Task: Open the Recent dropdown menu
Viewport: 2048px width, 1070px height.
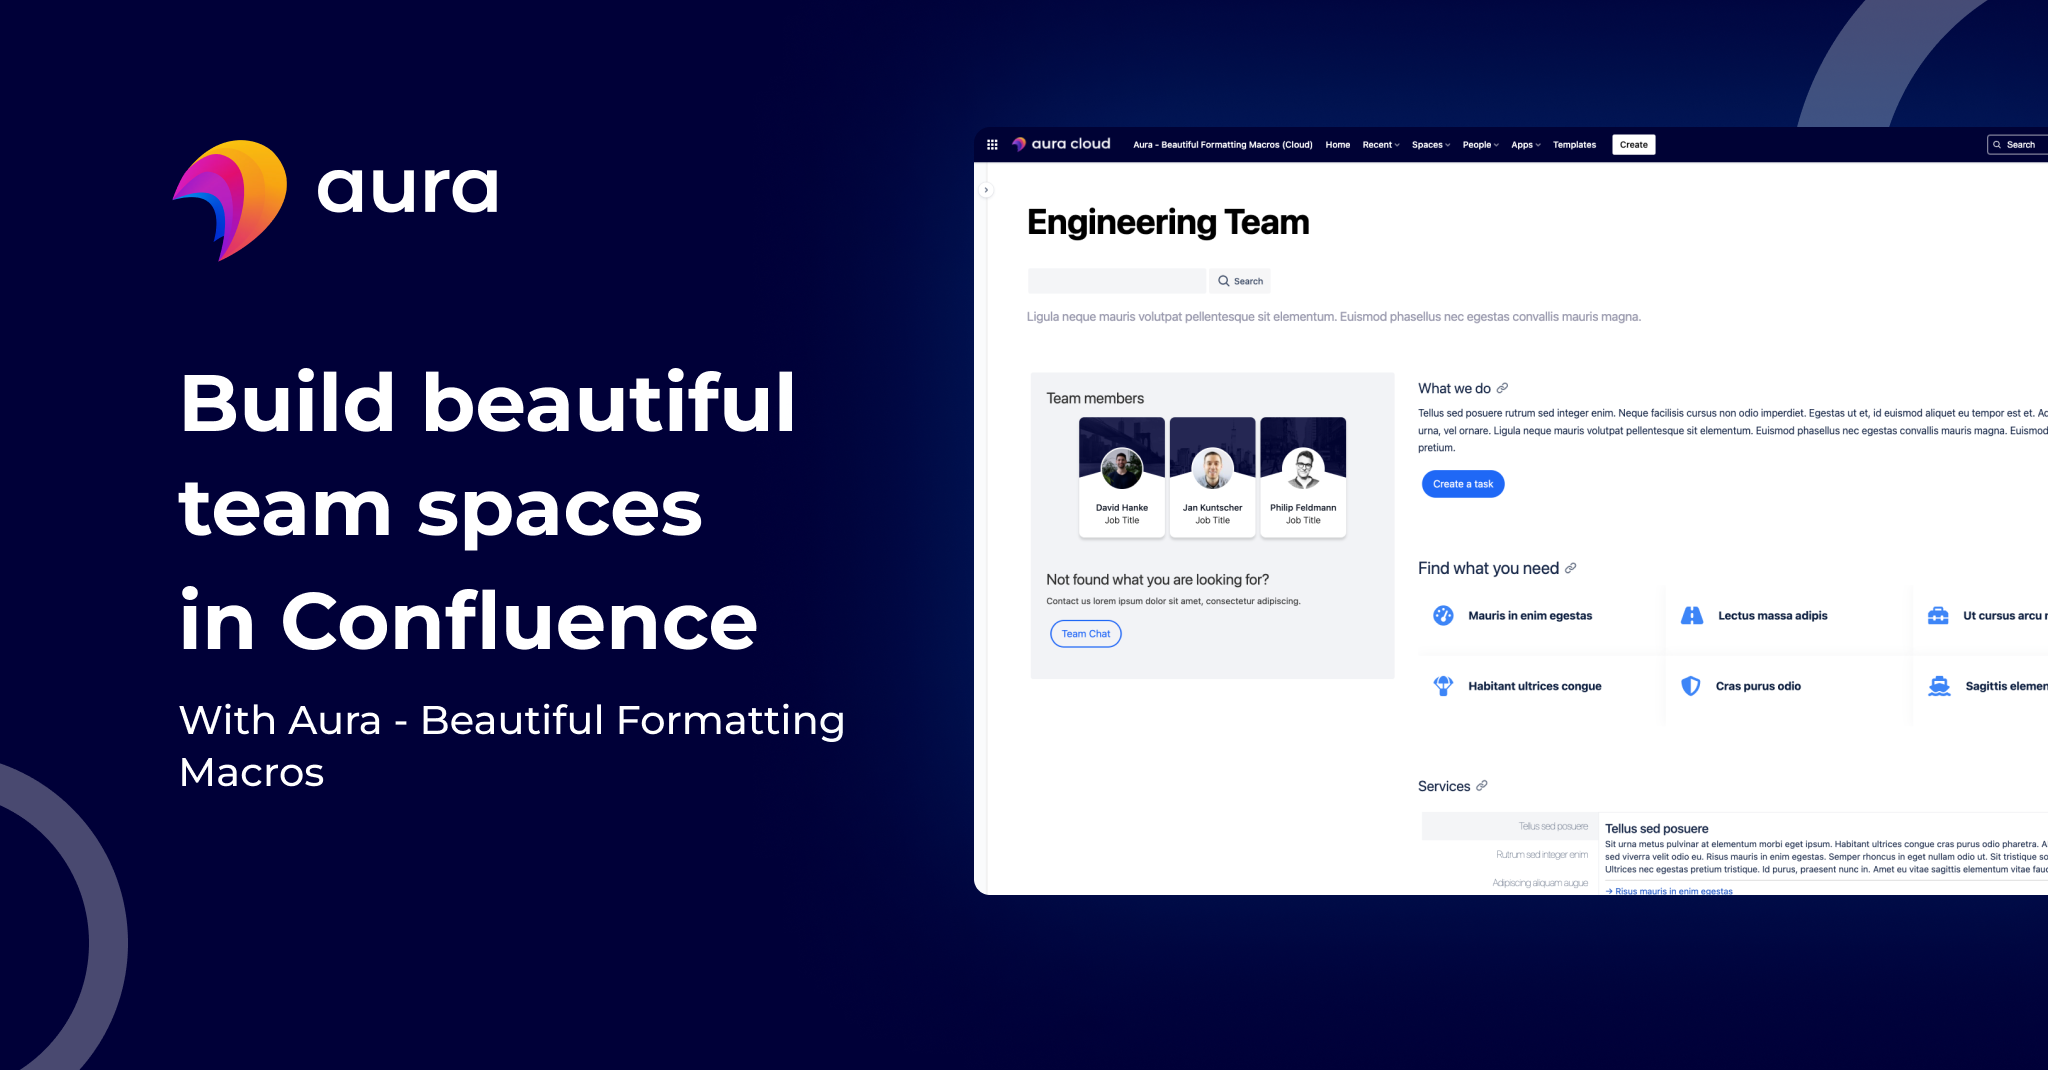Action: click(1381, 145)
